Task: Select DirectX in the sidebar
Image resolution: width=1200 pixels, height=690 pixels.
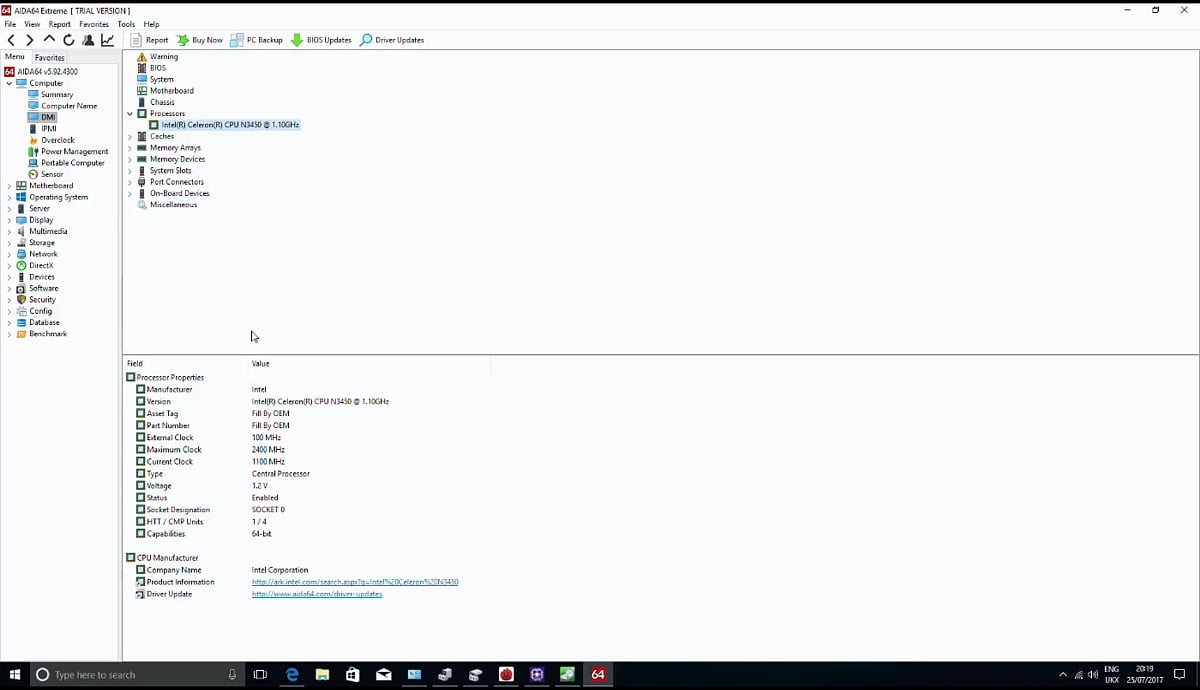Action: click(x=41, y=266)
